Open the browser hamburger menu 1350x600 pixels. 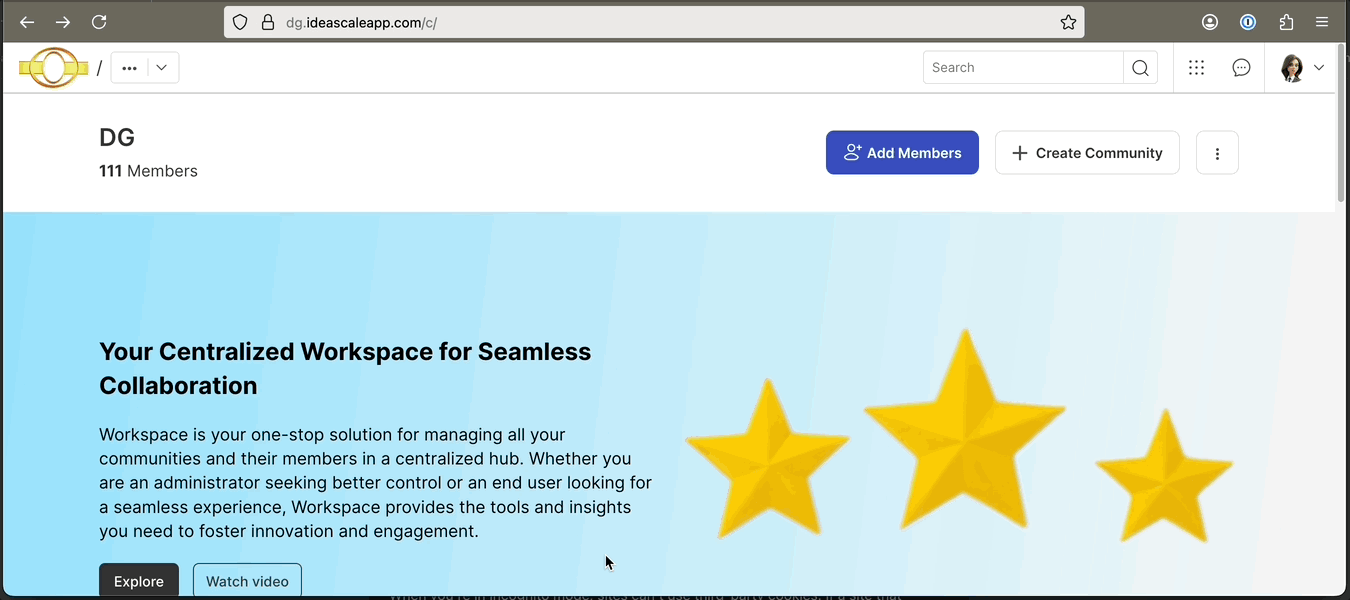pyautogui.click(x=1322, y=22)
